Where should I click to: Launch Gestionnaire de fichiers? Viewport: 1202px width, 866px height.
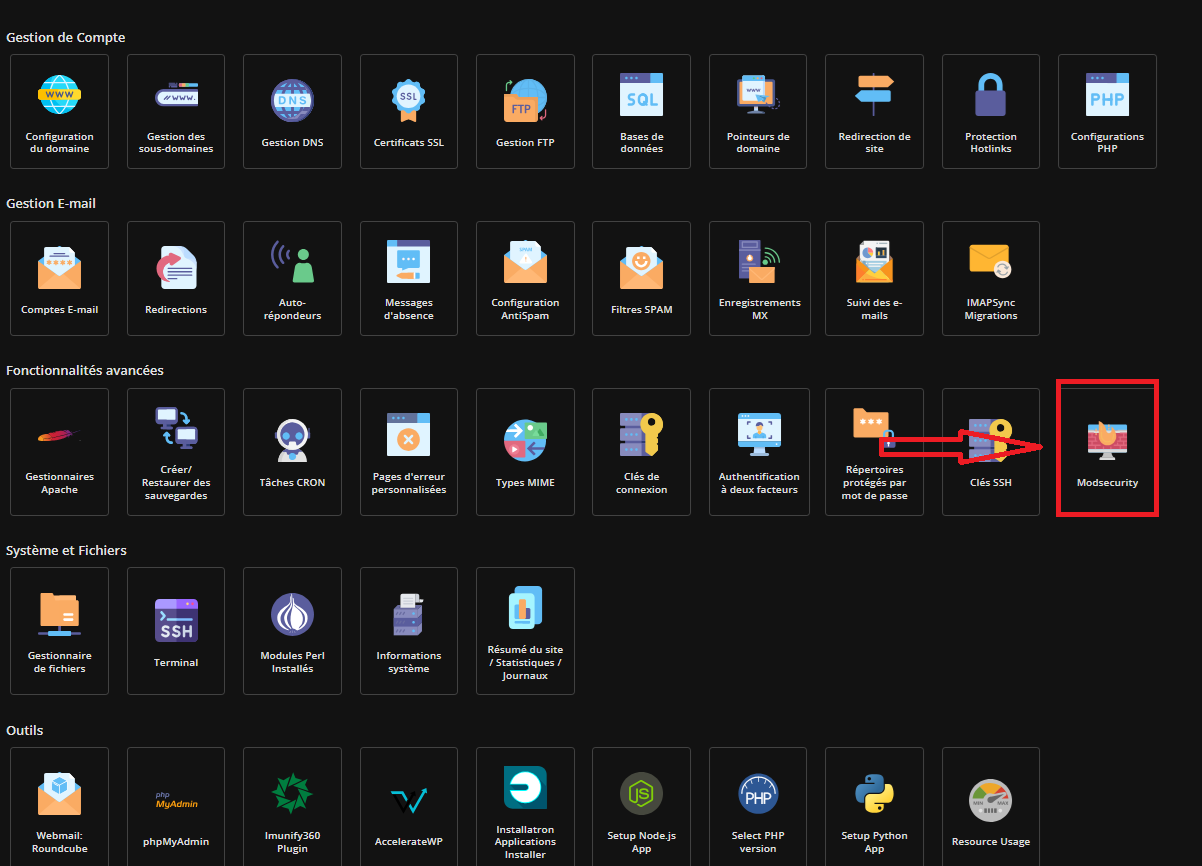59,632
